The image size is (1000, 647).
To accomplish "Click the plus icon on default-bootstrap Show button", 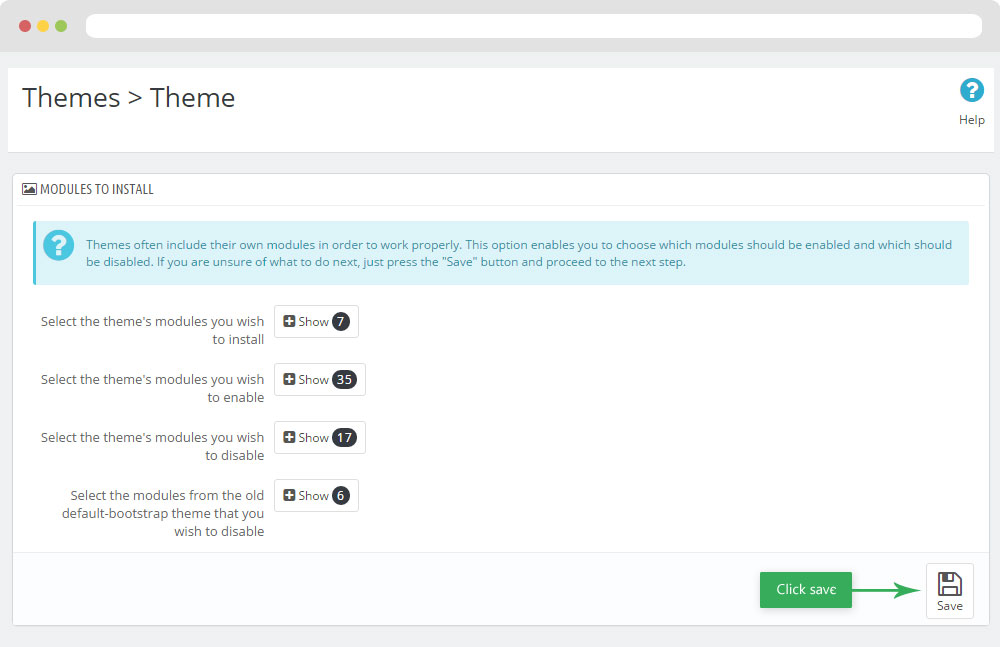I will (x=289, y=496).
